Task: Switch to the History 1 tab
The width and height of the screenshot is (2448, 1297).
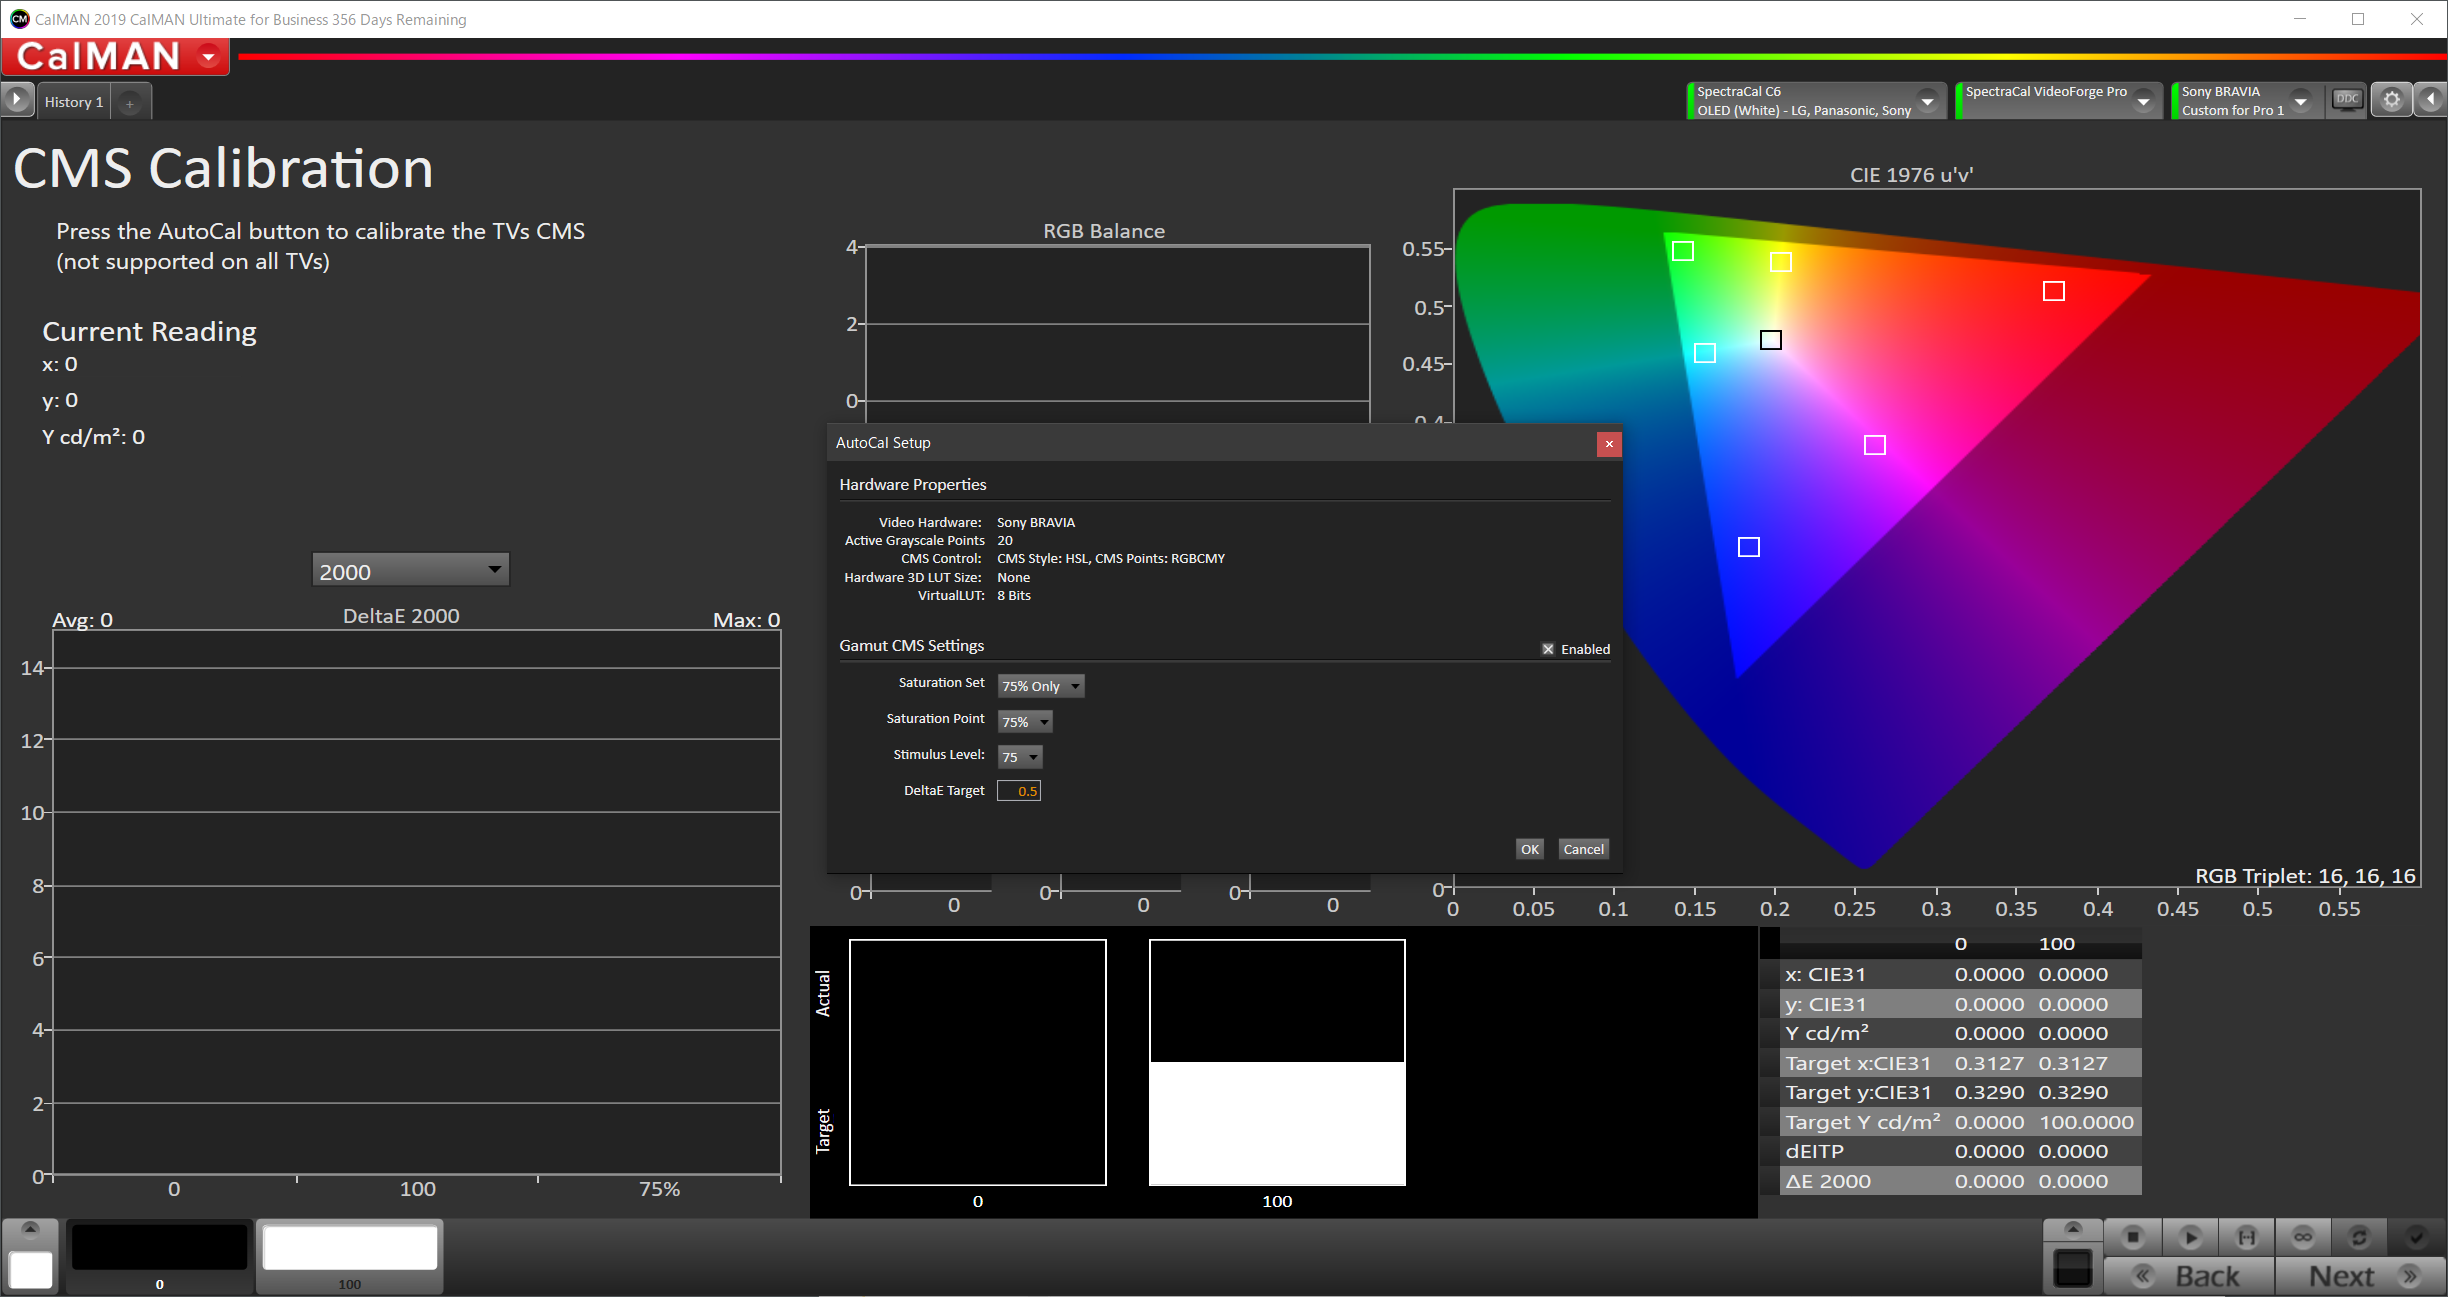Action: click(74, 102)
